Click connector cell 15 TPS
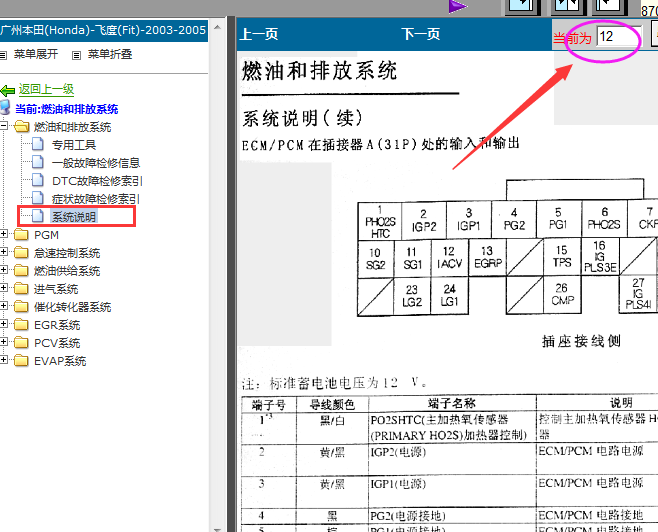Screen dimensions: 658x532 (x=562, y=256)
